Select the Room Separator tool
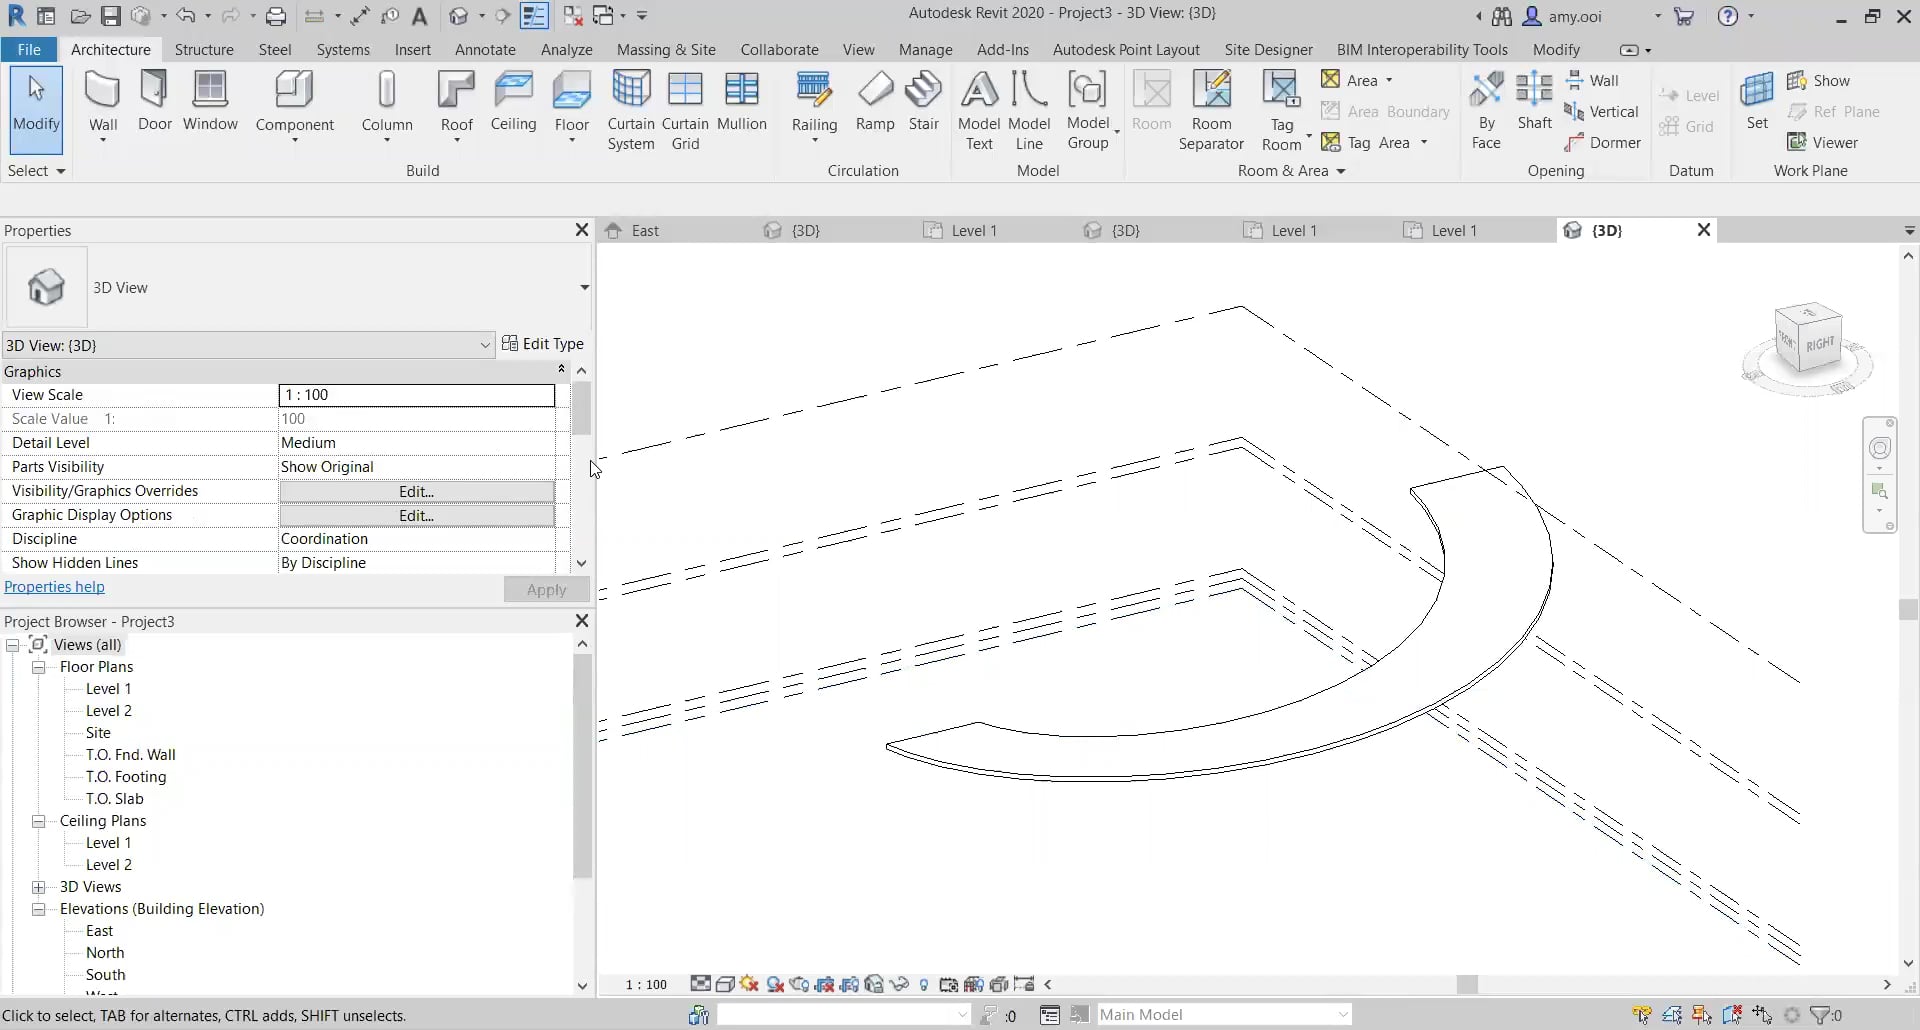Viewport: 1920px width, 1030px height. click(x=1211, y=108)
